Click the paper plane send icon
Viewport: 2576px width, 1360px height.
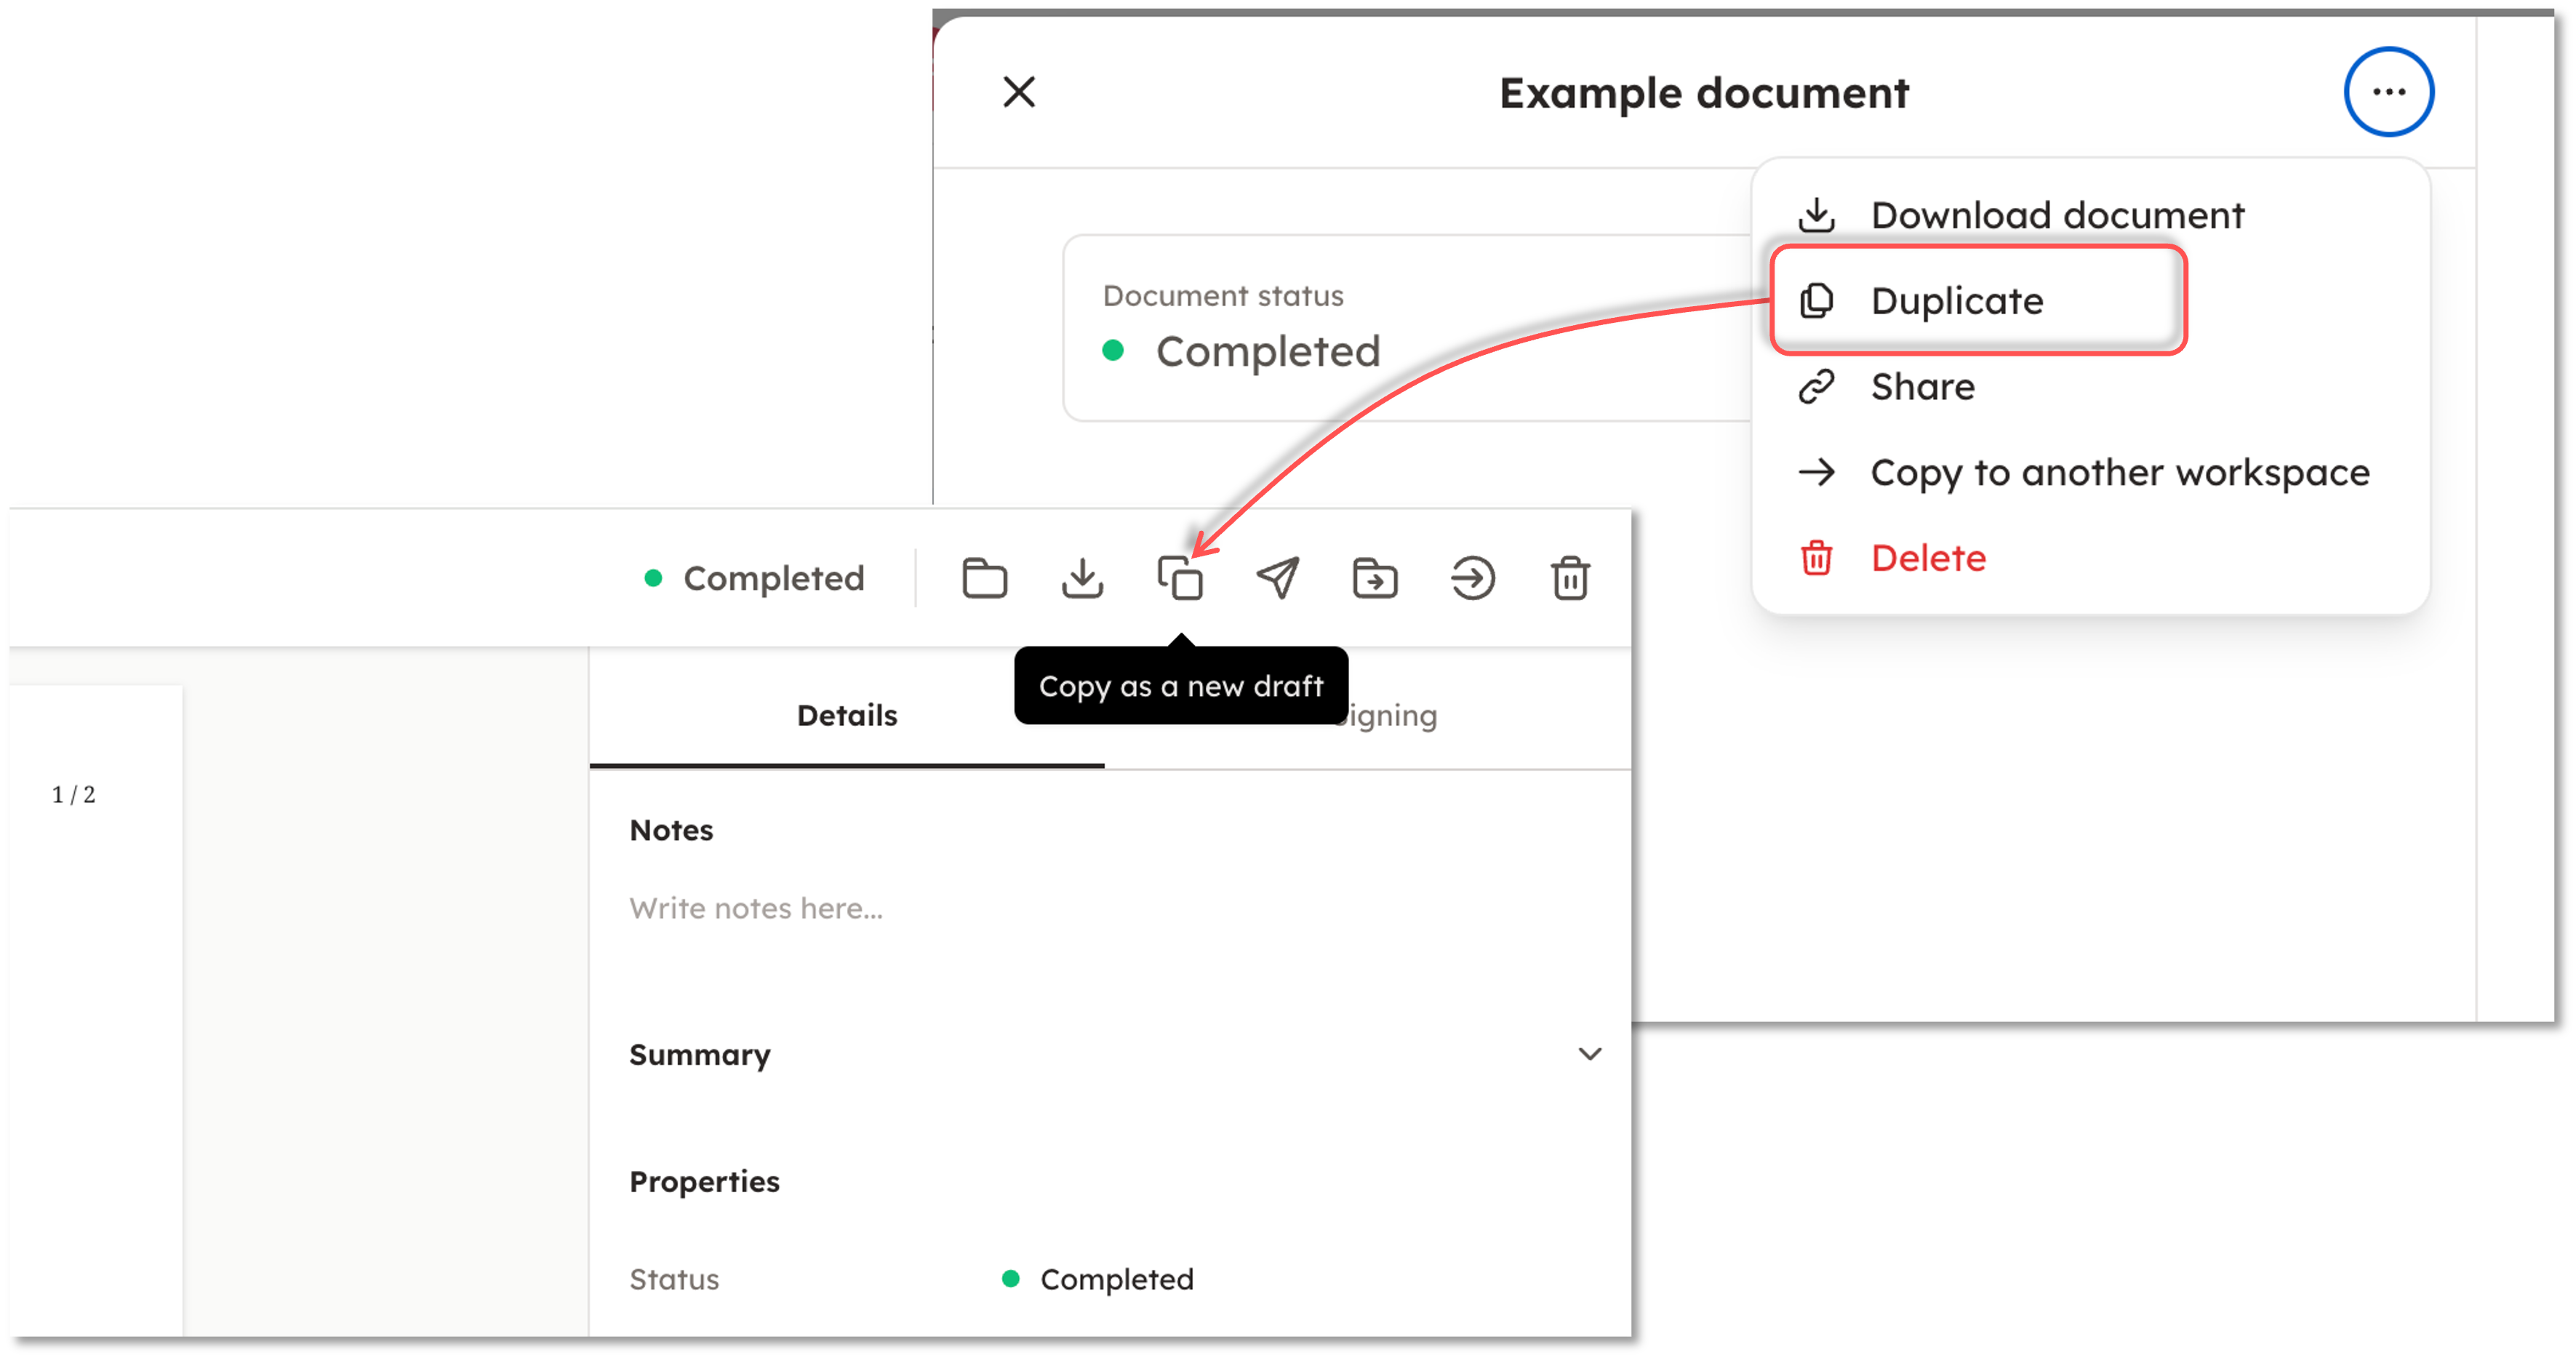point(1277,578)
